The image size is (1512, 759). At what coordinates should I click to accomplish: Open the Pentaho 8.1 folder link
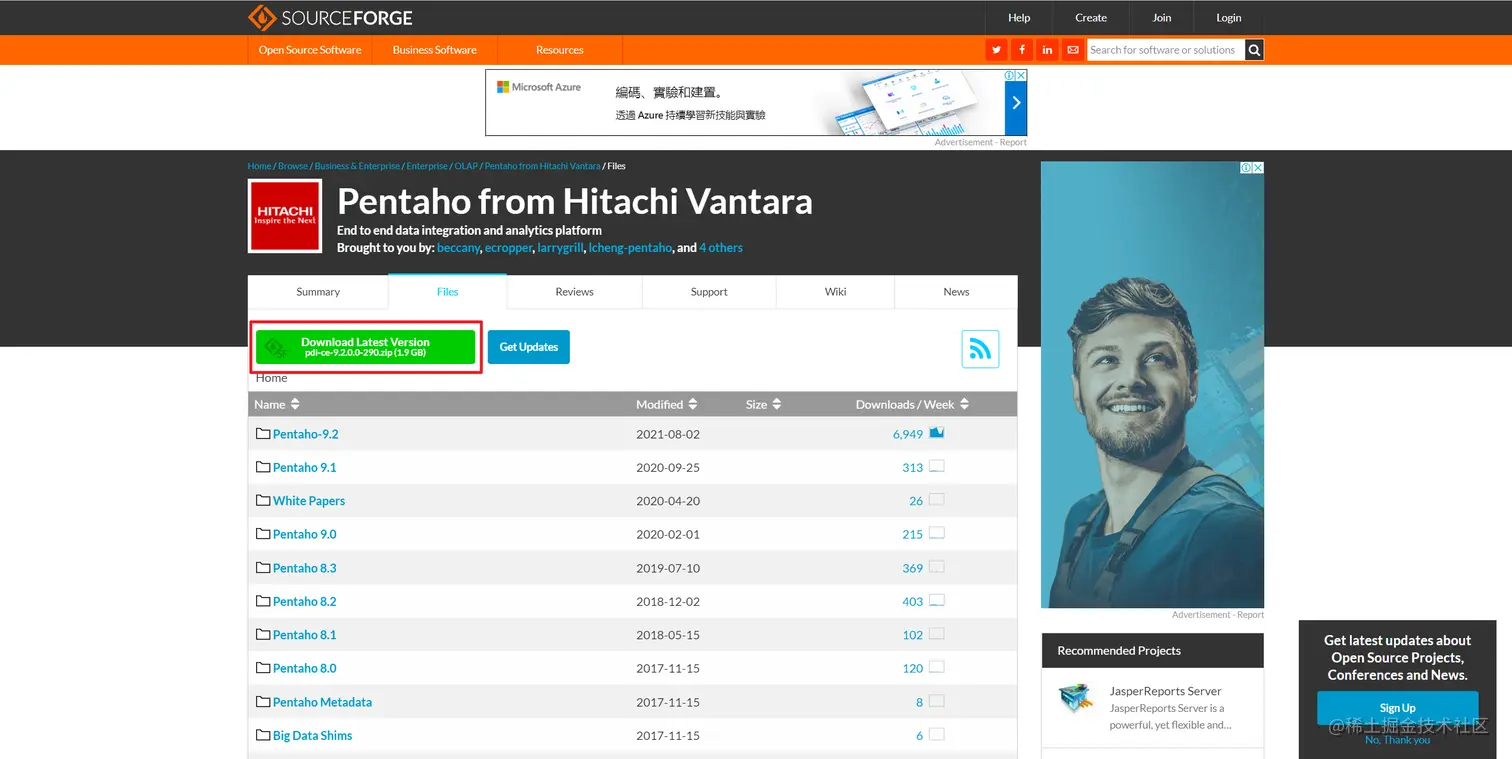[304, 635]
